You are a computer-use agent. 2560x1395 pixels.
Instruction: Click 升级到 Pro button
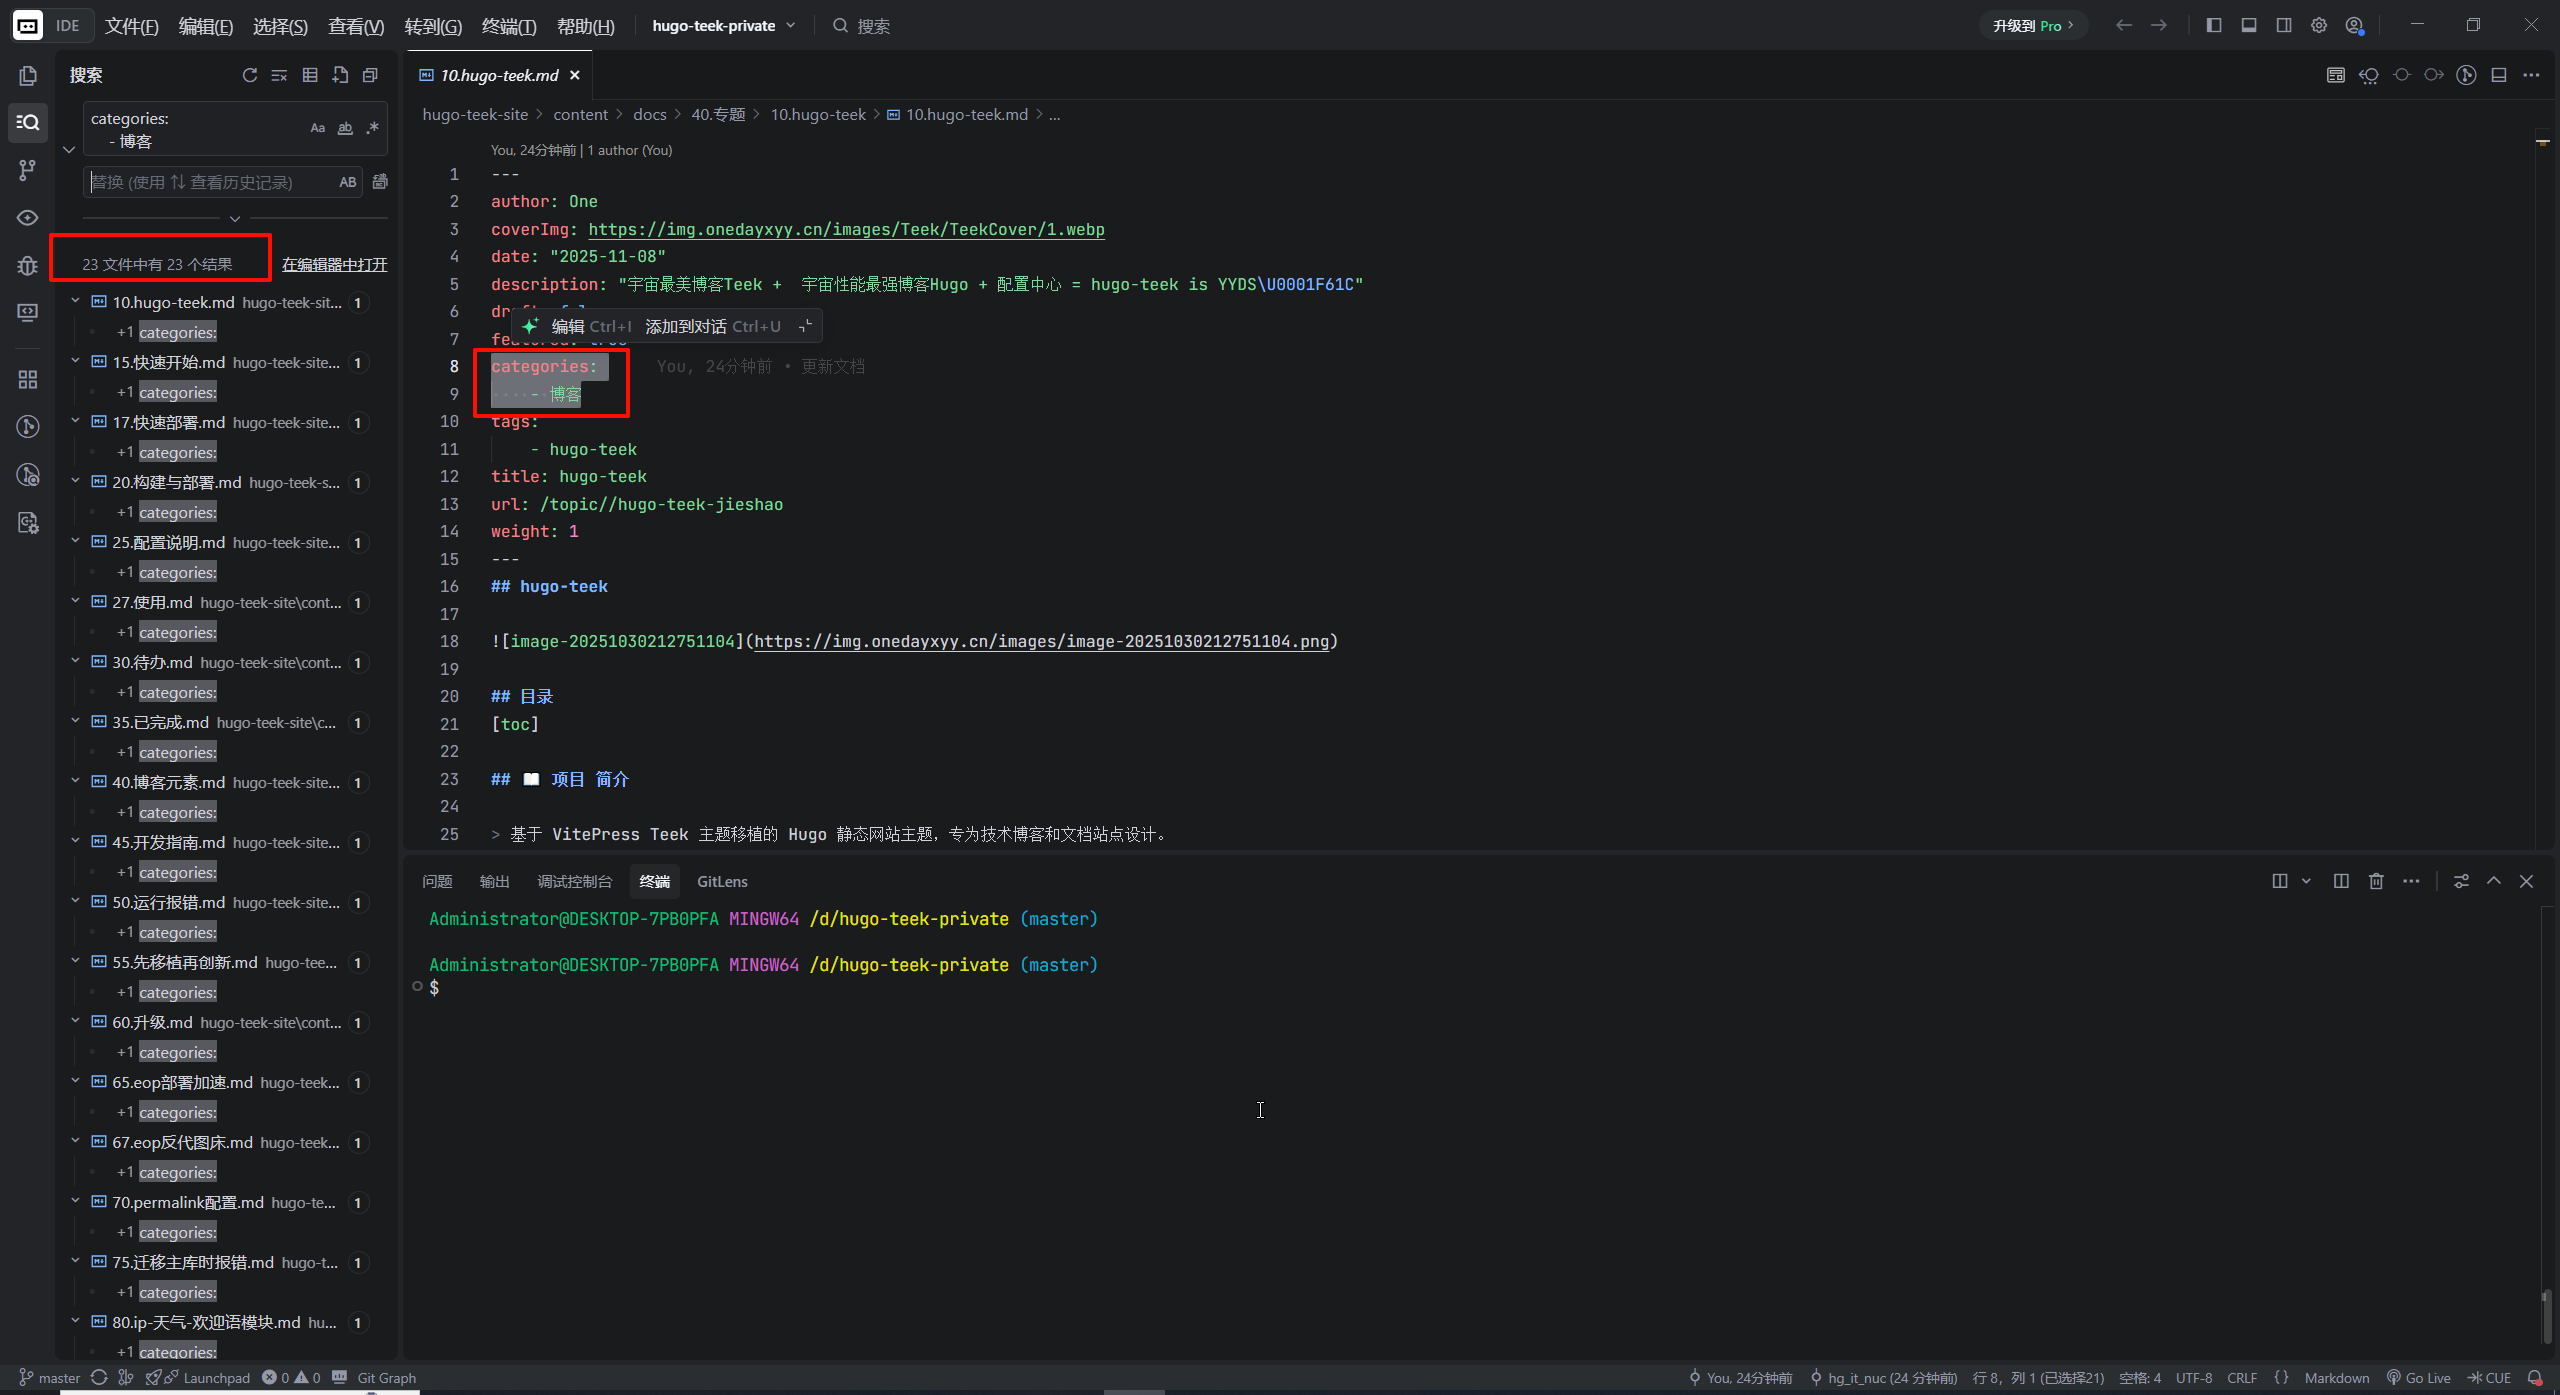[2032, 25]
